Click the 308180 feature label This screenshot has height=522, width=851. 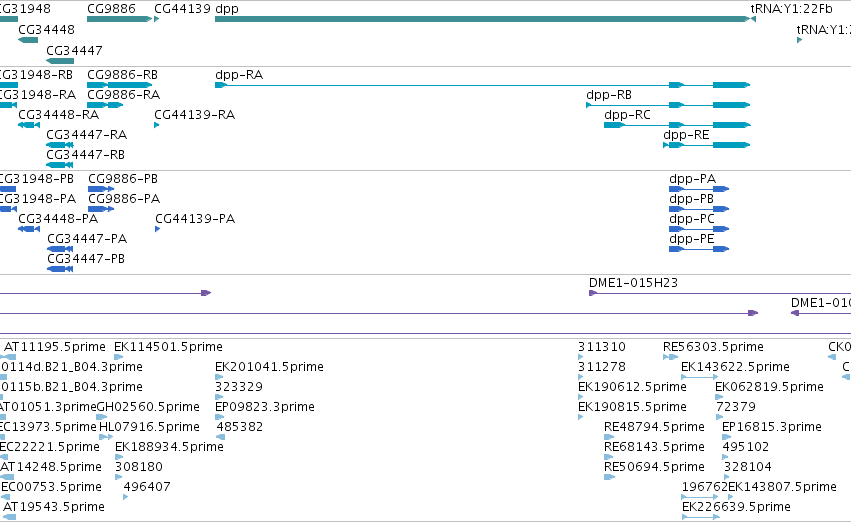139,467
